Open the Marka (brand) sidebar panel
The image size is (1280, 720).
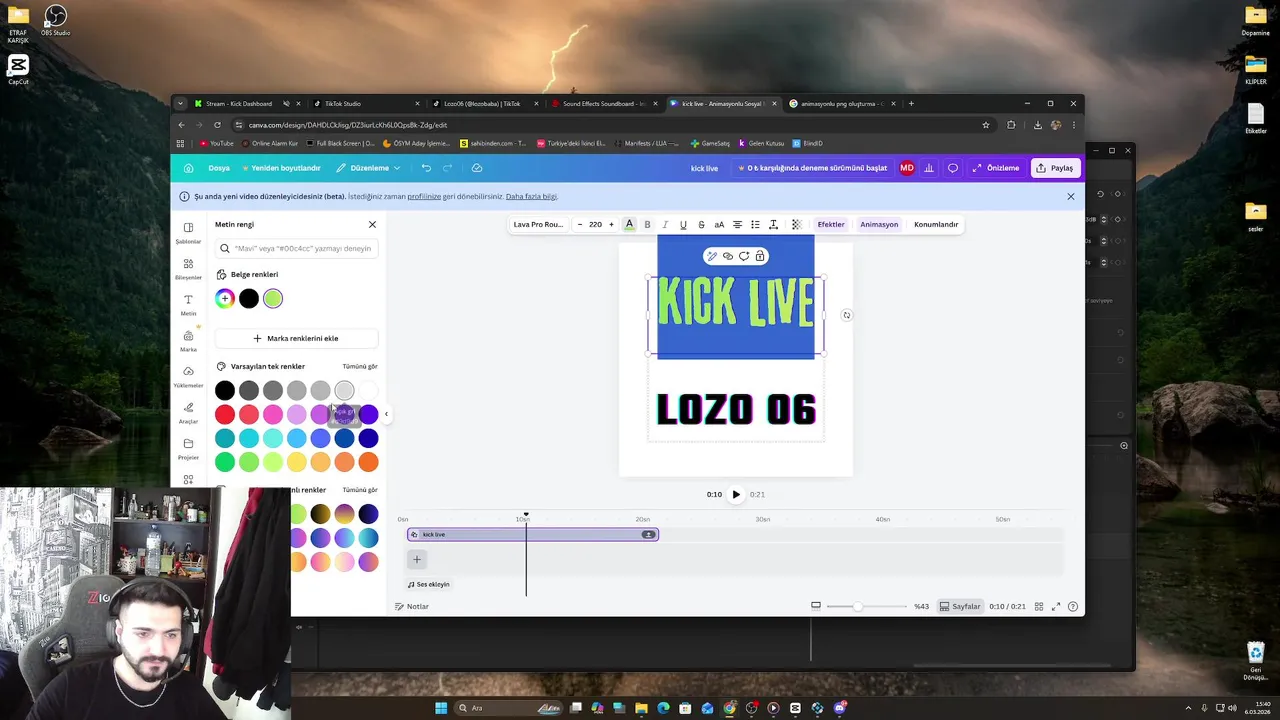[188, 341]
